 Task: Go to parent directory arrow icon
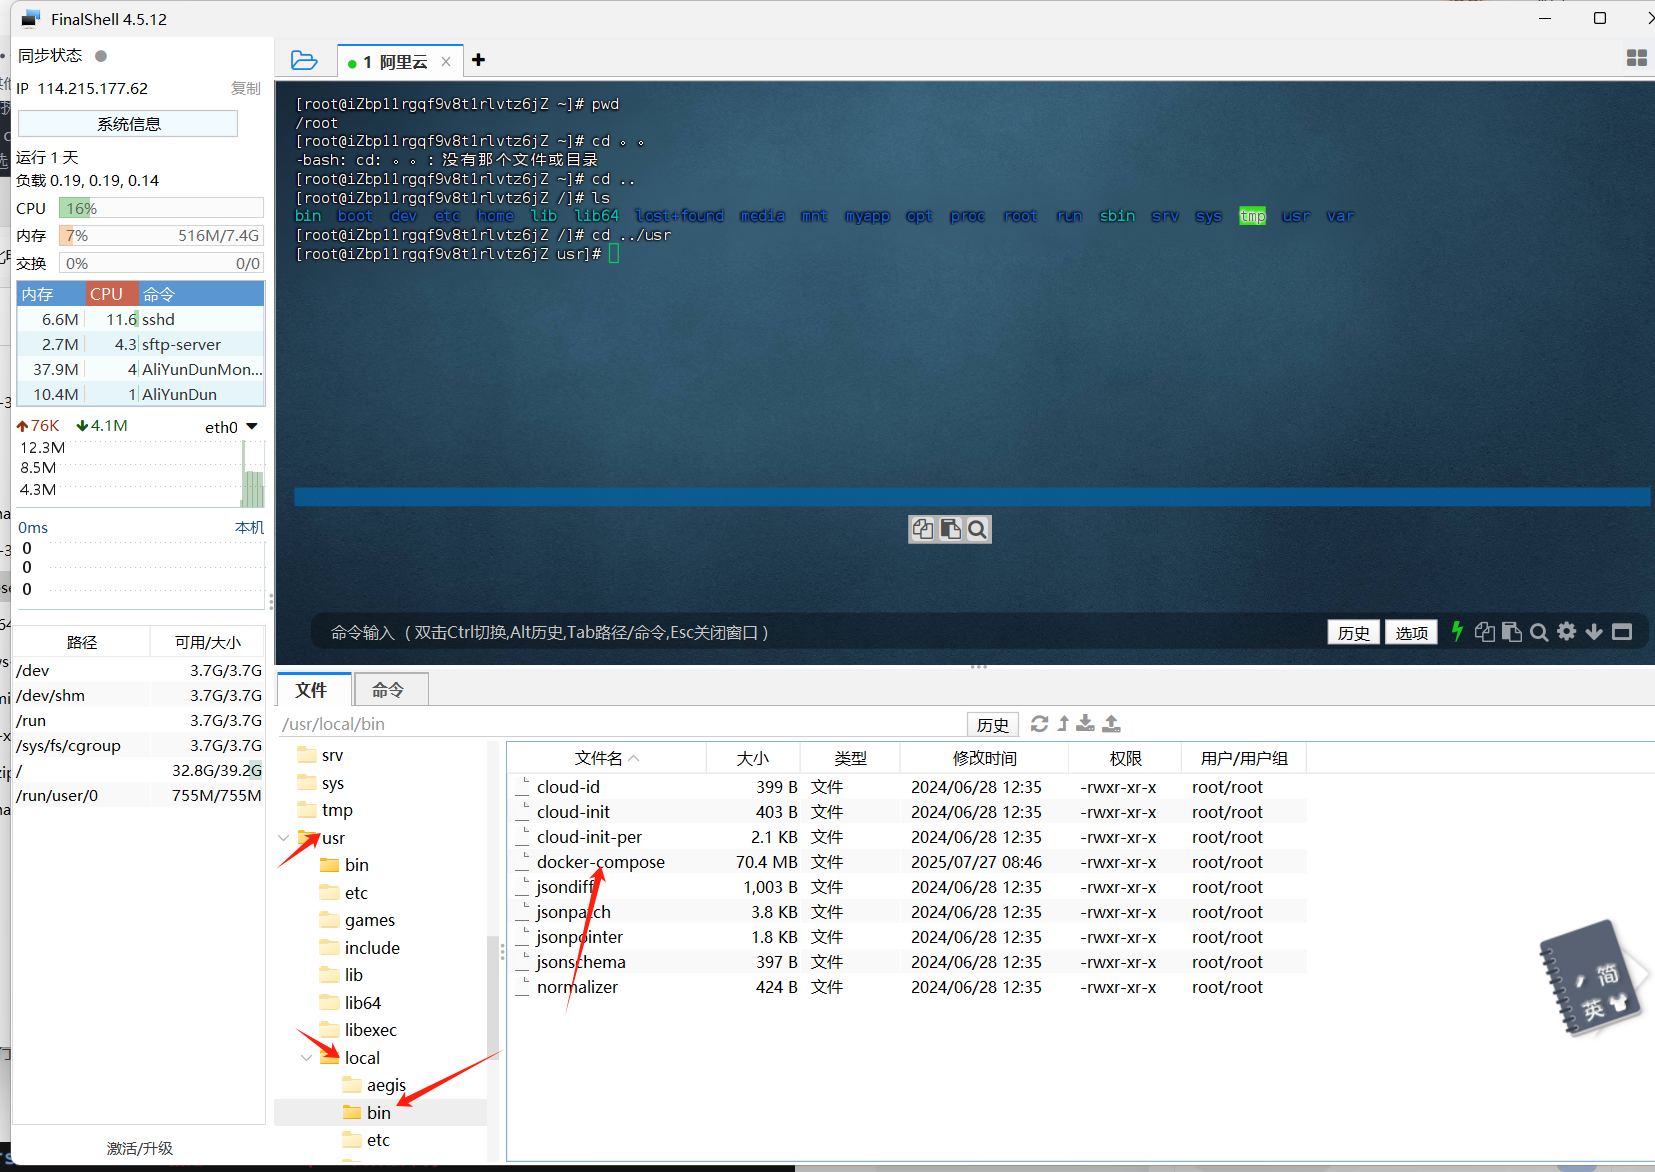tap(1063, 723)
